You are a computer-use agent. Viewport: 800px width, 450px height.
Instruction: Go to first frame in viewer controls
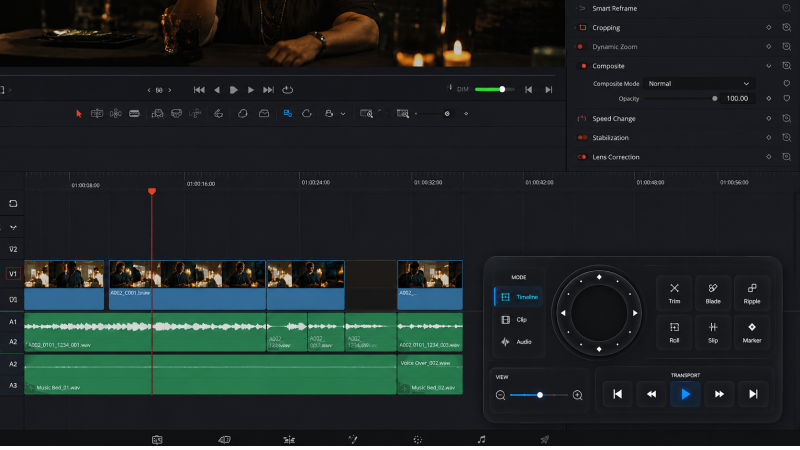[x=199, y=90]
